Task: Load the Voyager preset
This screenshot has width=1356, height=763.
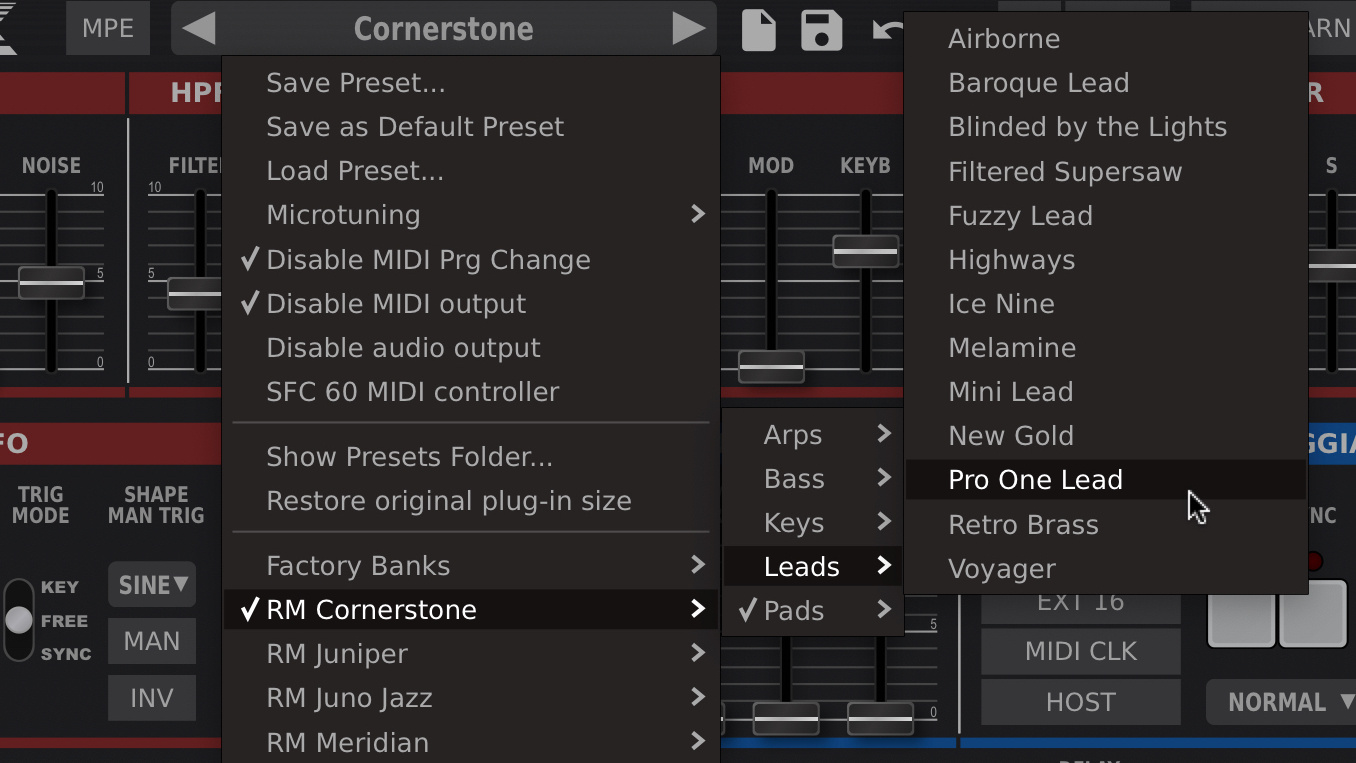Action: click(1106, 569)
